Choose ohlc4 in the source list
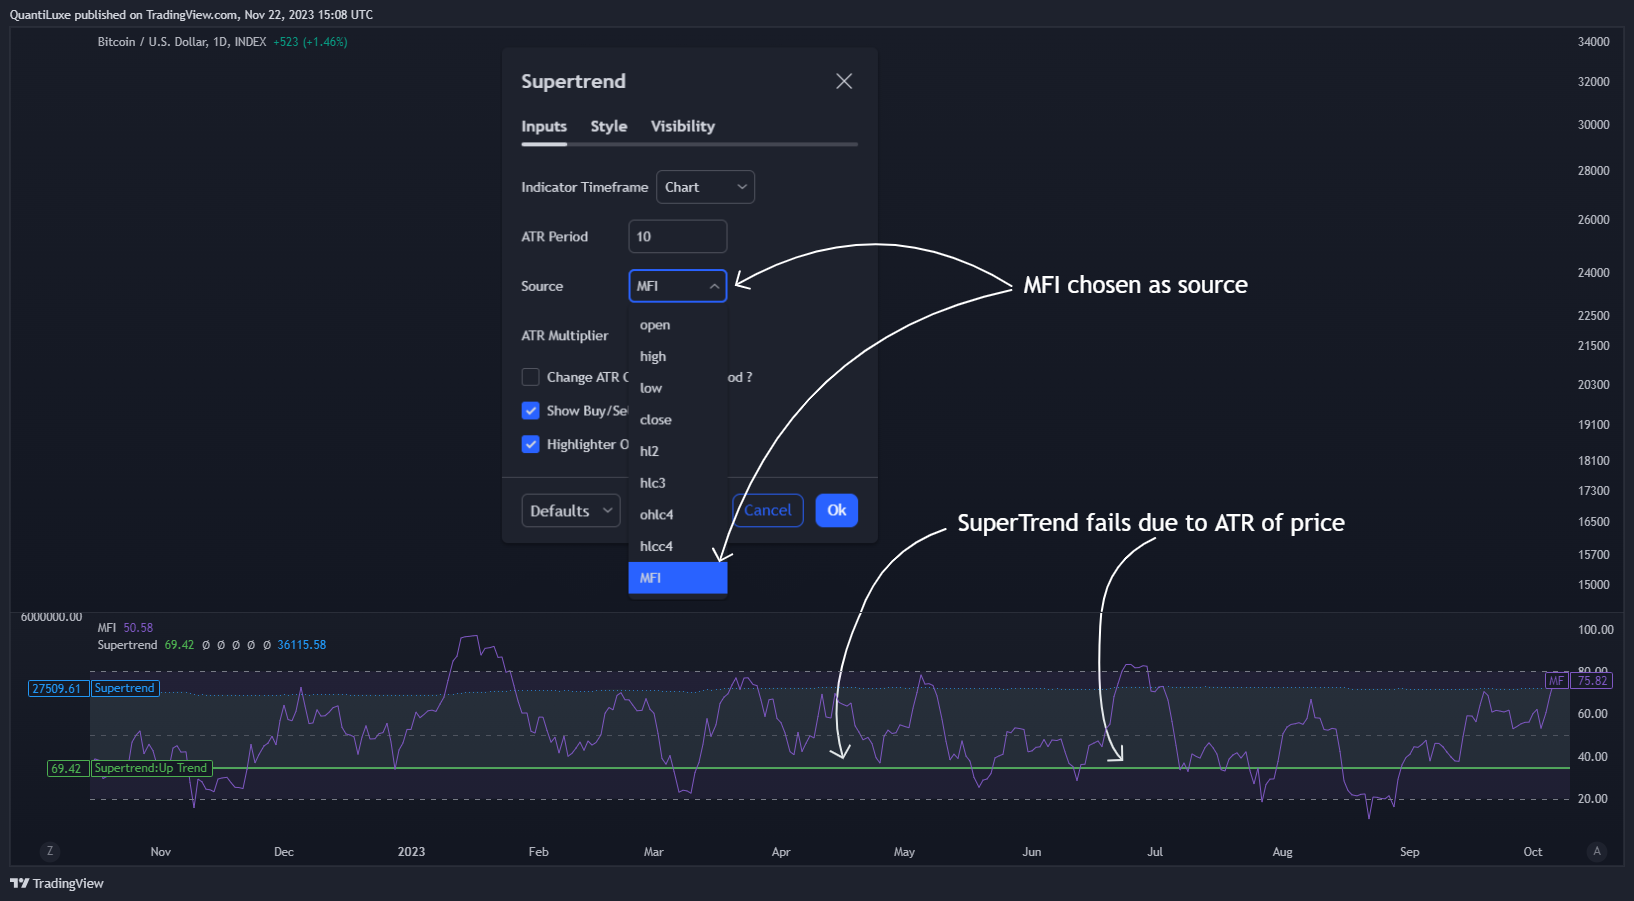The height and width of the screenshot is (901, 1634). 677,515
